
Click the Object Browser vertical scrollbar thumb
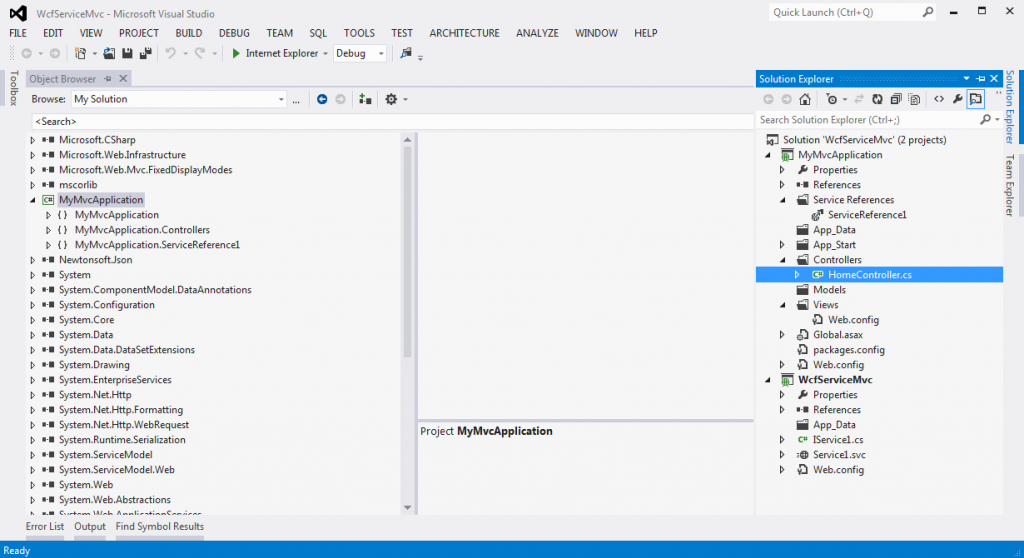(x=407, y=252)
